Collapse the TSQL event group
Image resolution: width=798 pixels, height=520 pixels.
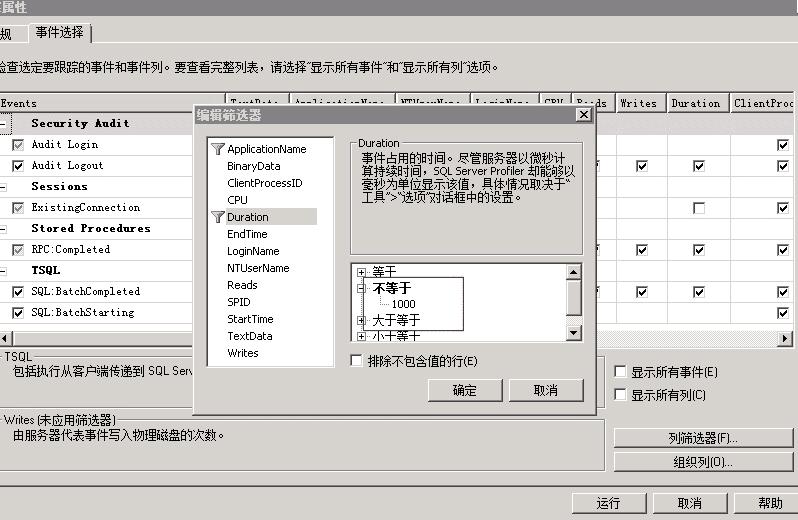(3, 271)
